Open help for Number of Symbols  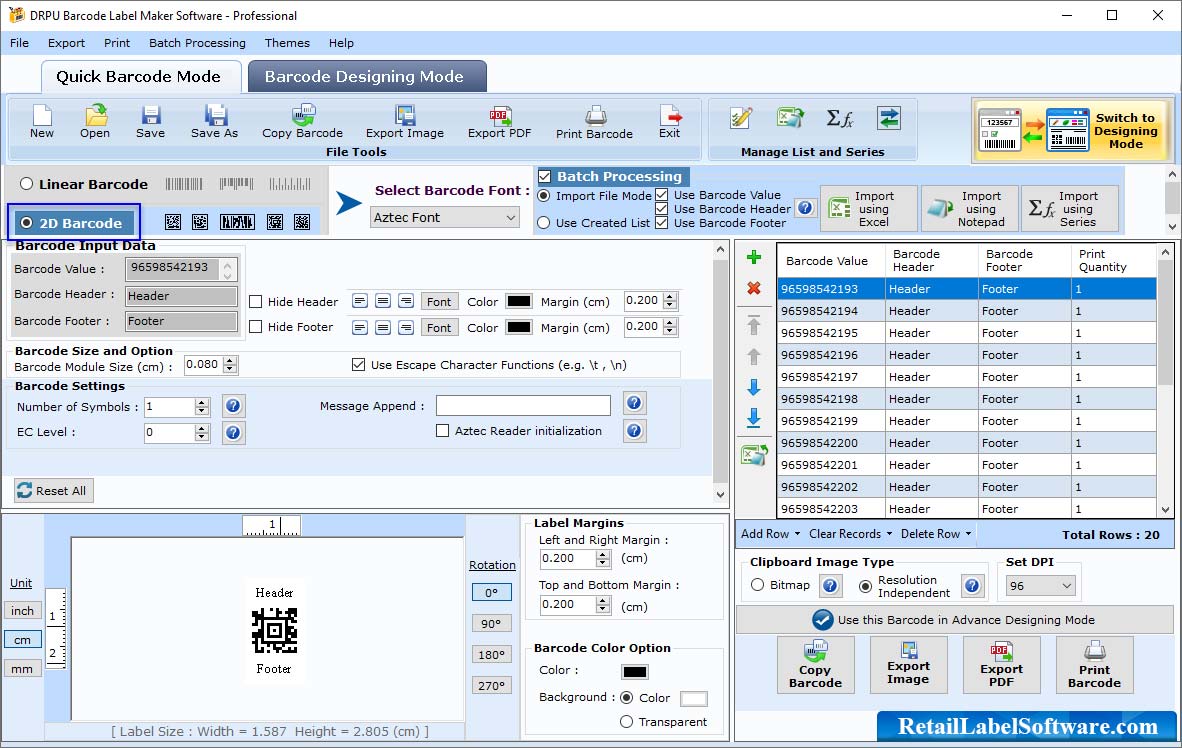coord(233,406)
